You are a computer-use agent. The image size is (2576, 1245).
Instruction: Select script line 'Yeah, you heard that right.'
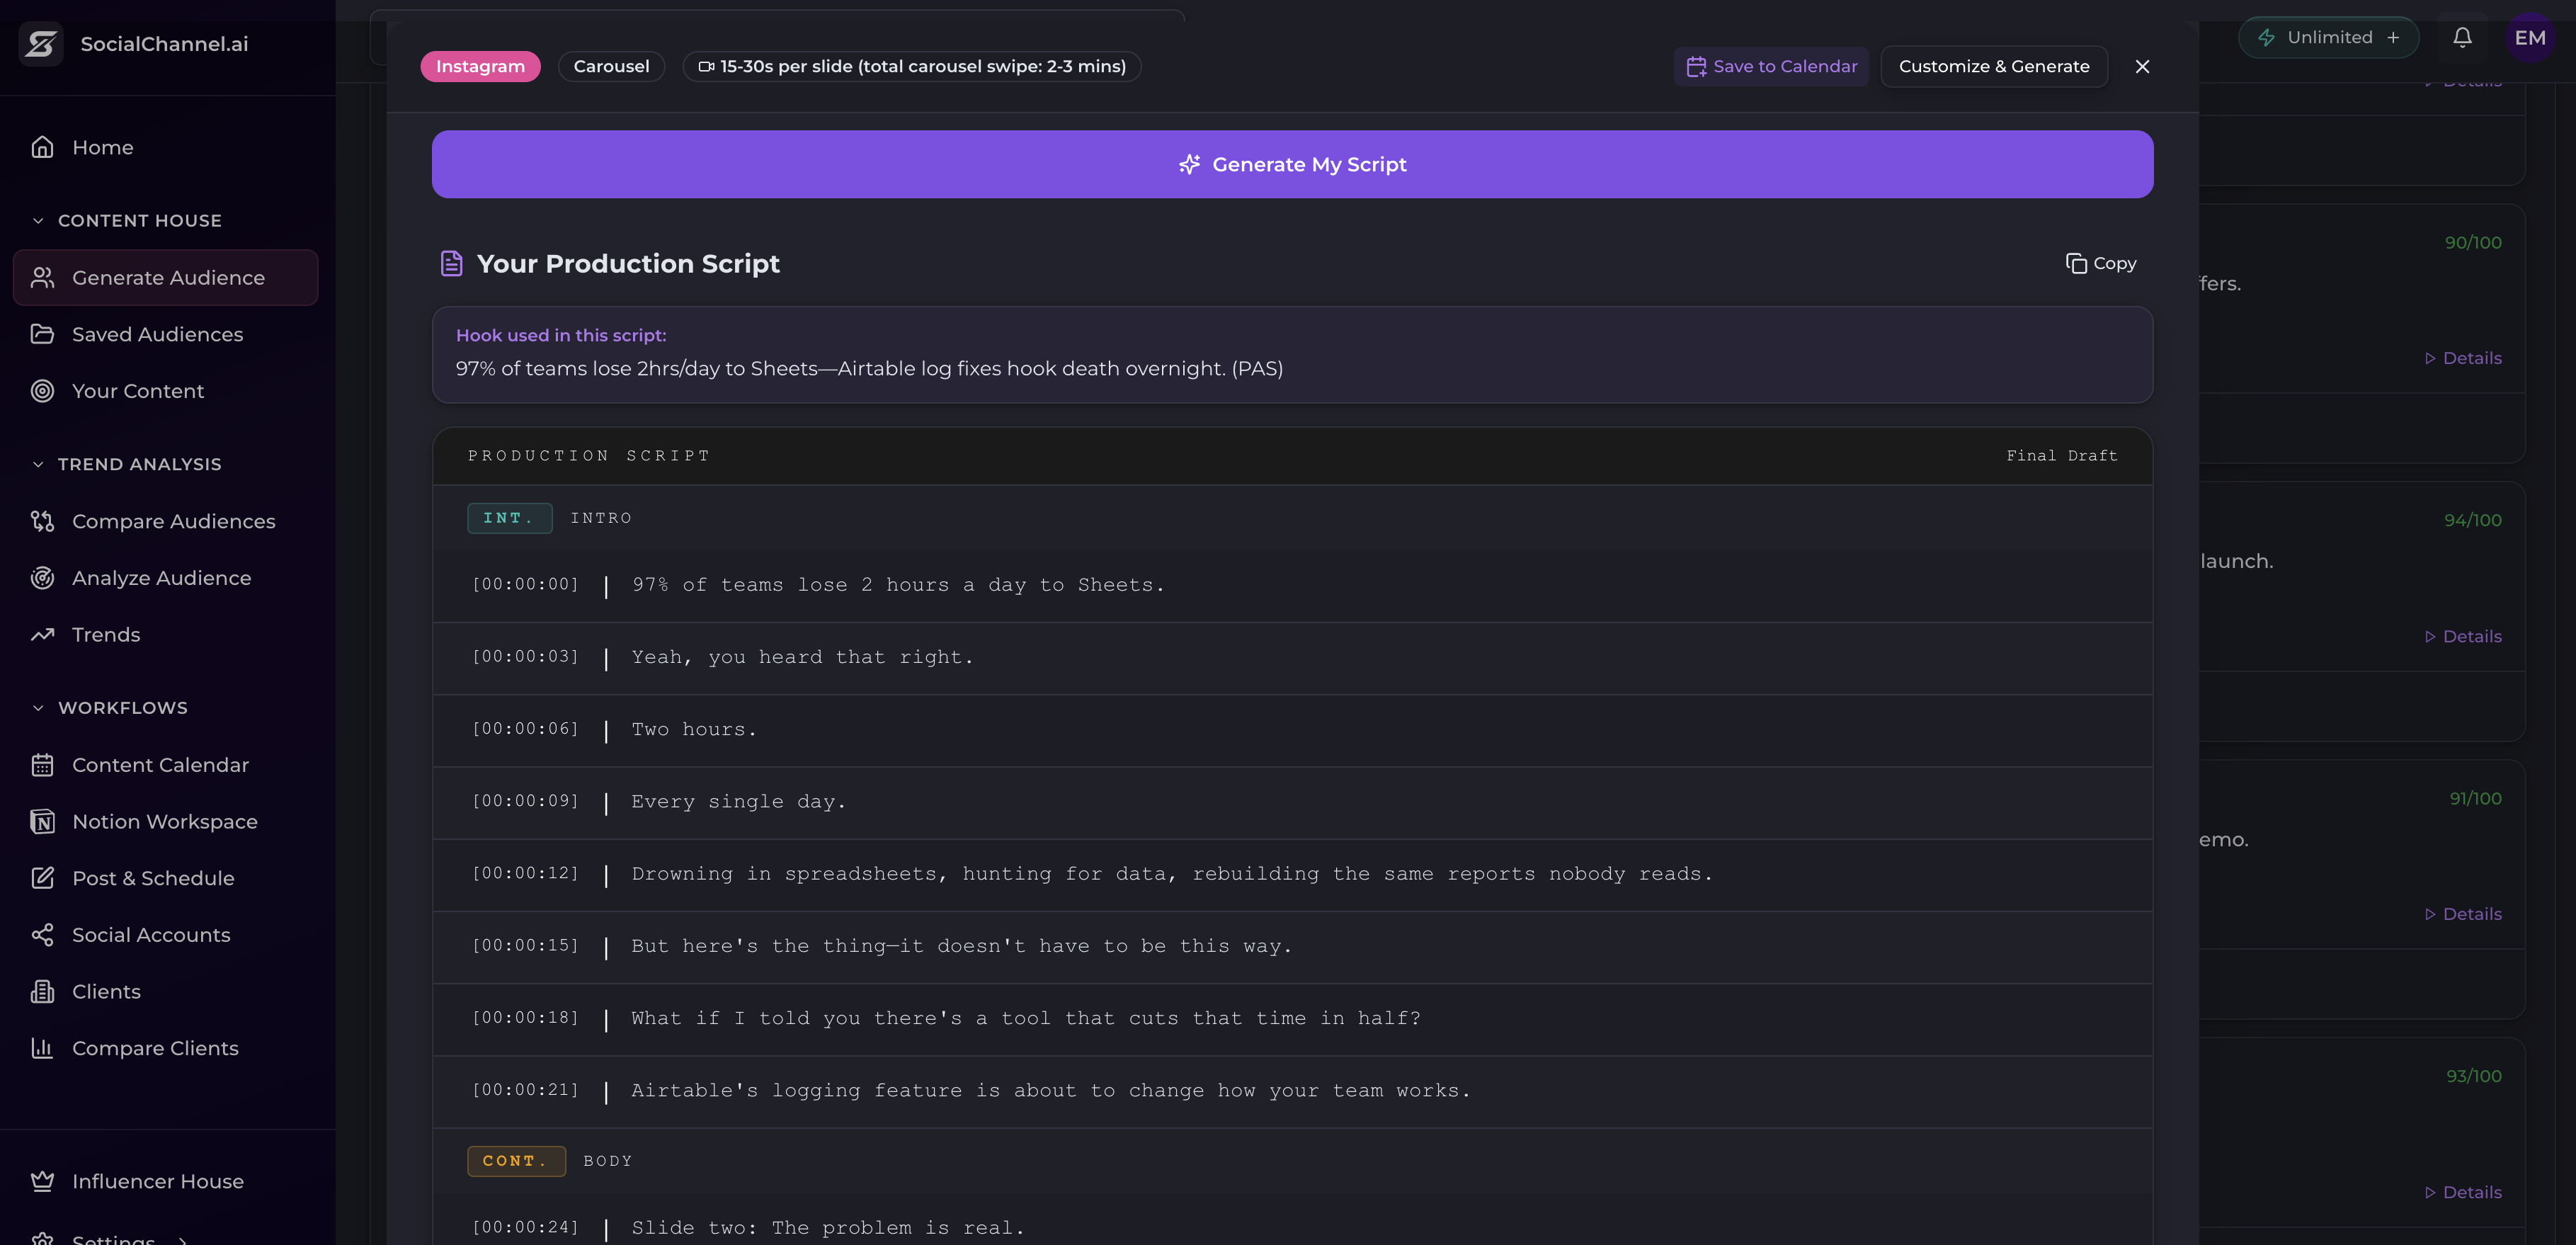click(x=802, y=657)
